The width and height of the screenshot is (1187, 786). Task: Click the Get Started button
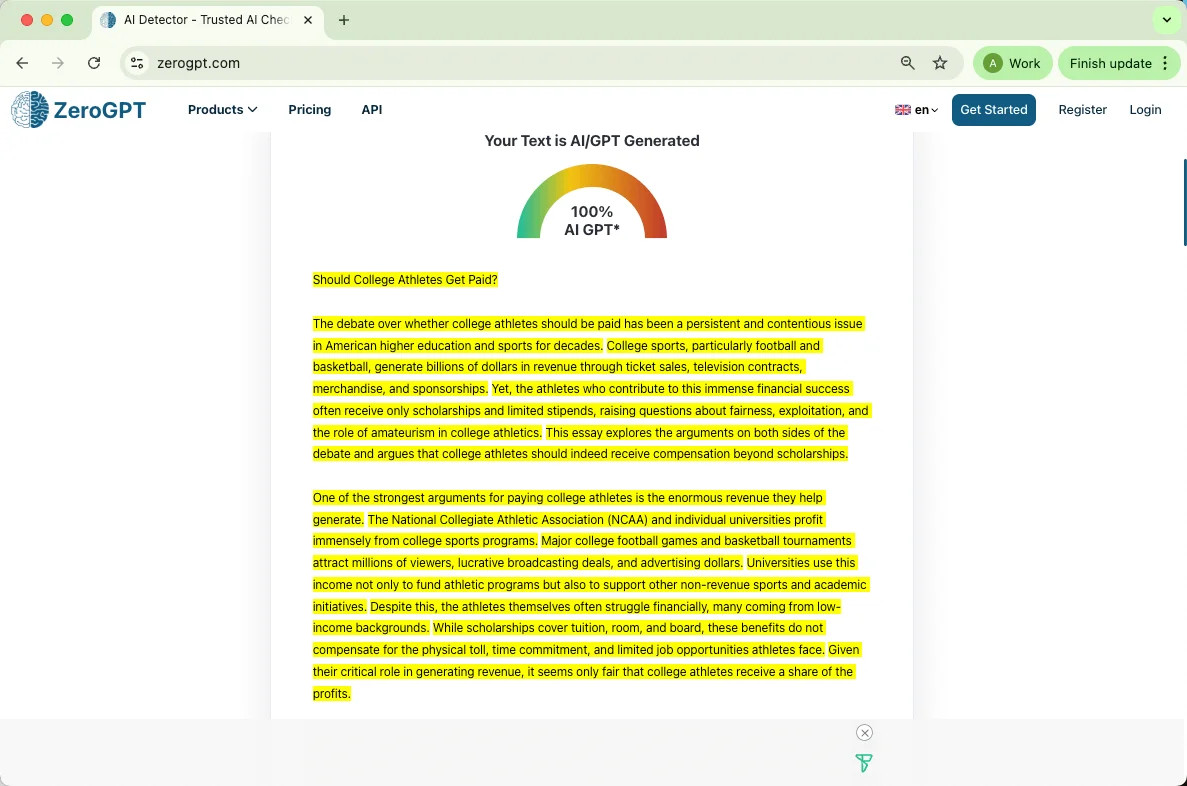993,110
